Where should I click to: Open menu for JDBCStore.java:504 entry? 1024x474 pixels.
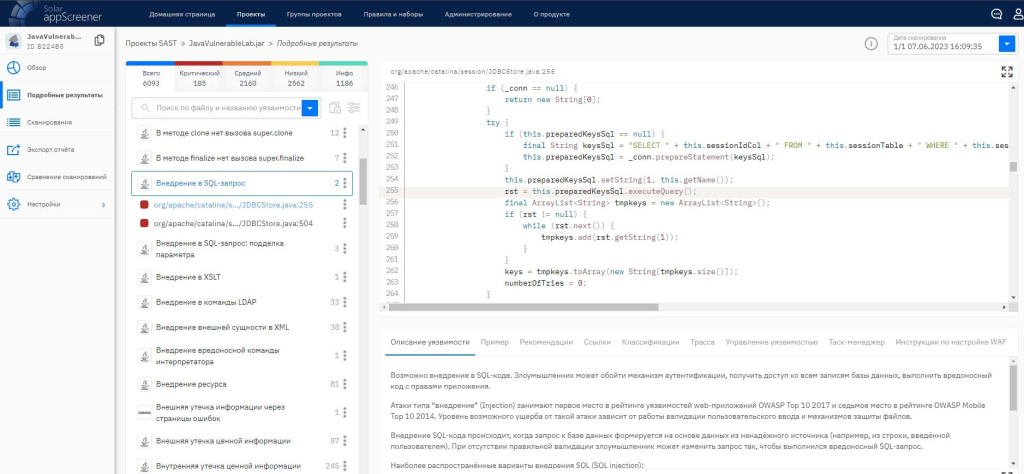pos(345,223)
